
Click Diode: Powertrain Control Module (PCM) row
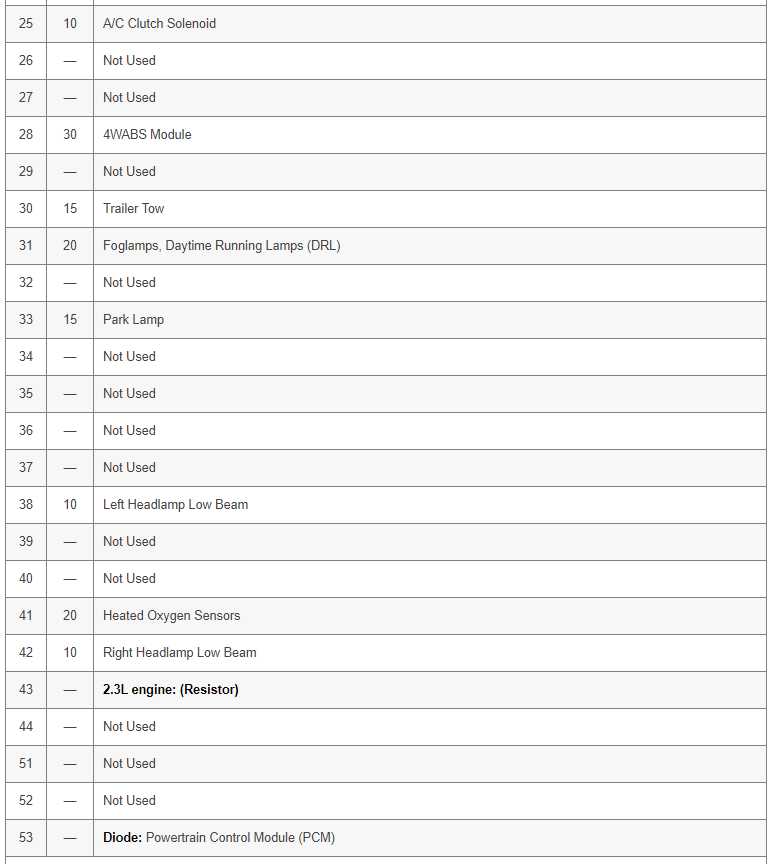coord(386,838)
